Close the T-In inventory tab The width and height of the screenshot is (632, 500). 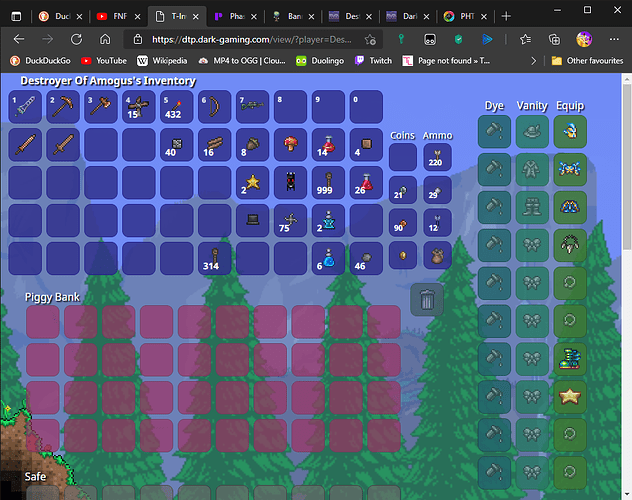click(195, 17)
